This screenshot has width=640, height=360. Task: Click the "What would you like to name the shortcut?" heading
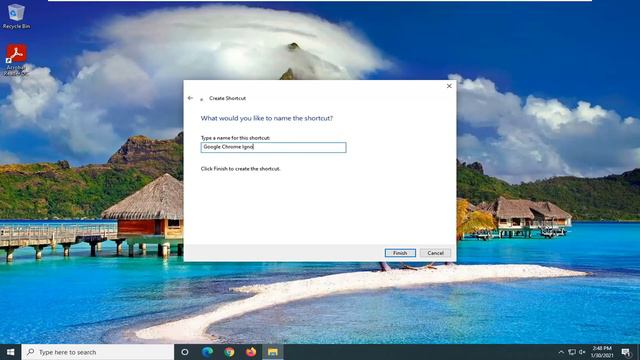coord(267,118)
